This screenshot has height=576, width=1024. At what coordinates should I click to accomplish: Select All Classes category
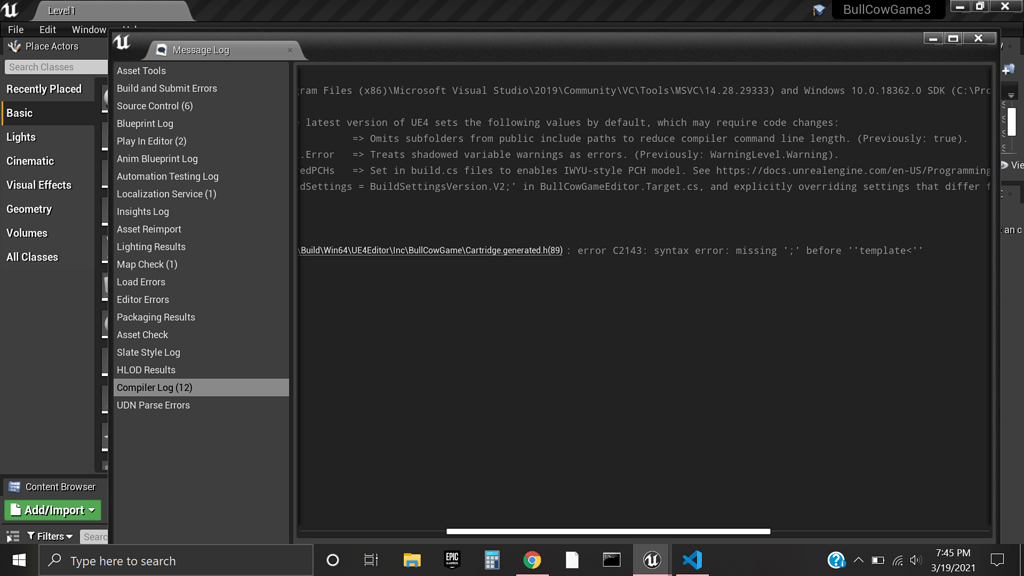click(x=48, y=257)
